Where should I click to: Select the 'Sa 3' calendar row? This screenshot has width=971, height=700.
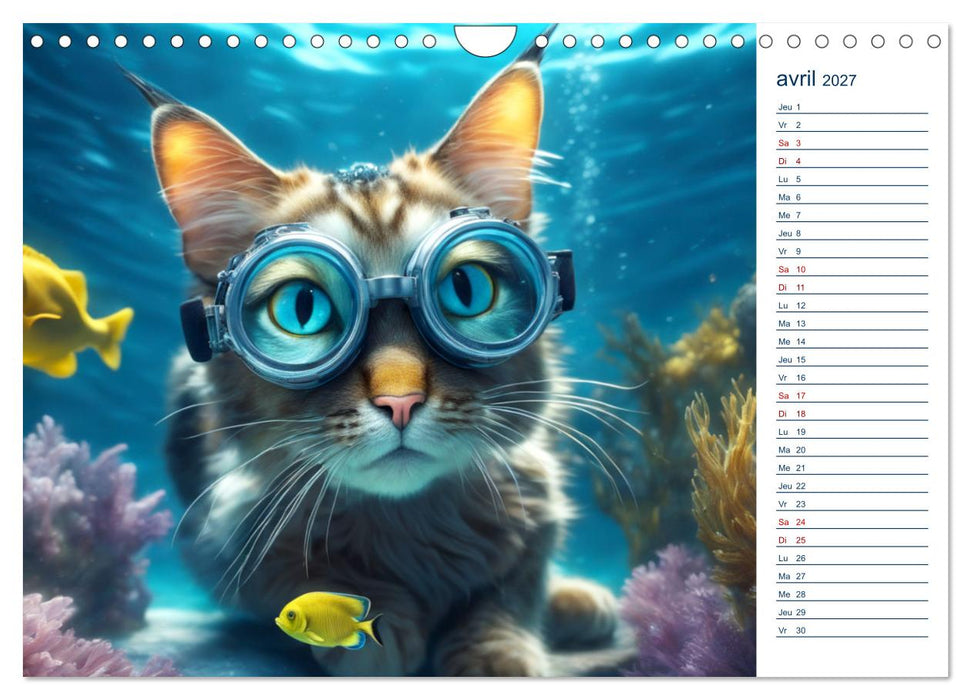tap(851, 142)
